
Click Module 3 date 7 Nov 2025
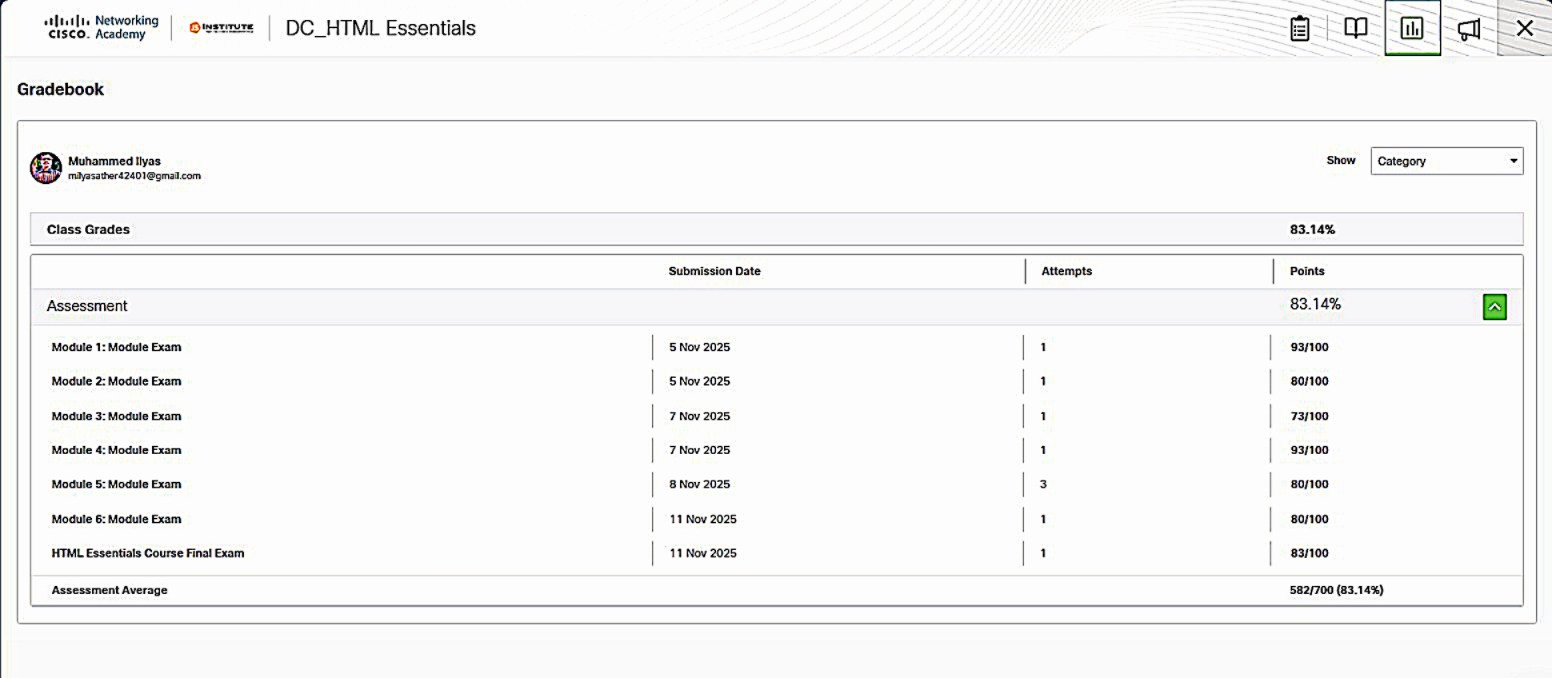coord(699,416)
